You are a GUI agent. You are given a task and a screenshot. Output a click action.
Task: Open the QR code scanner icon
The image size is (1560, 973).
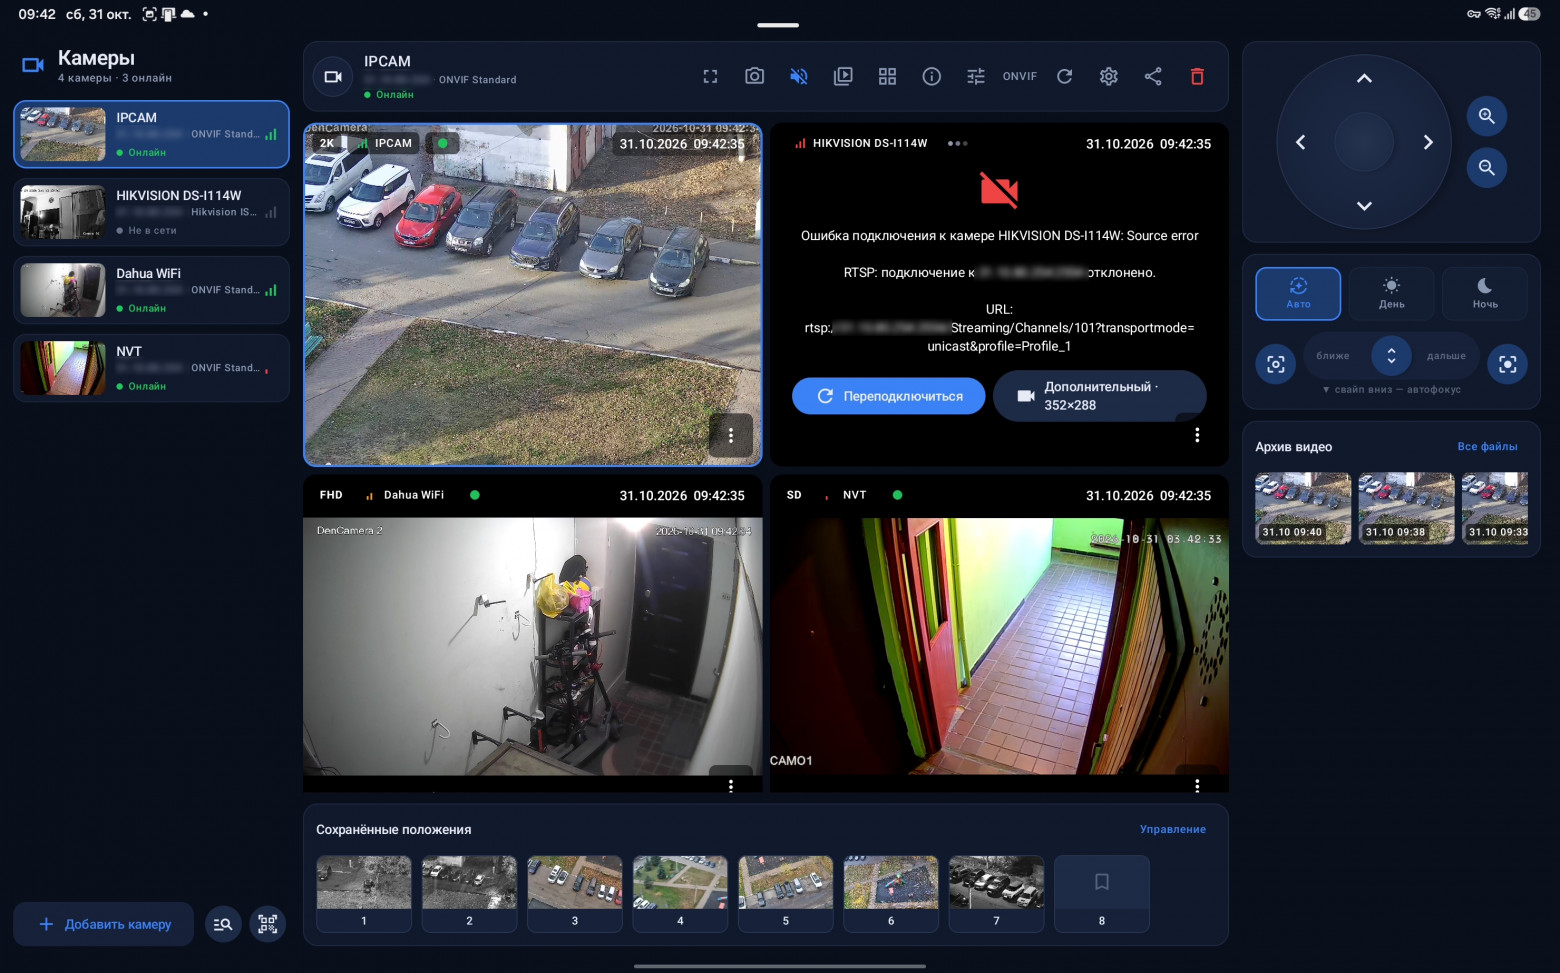(x=267, y=924)
